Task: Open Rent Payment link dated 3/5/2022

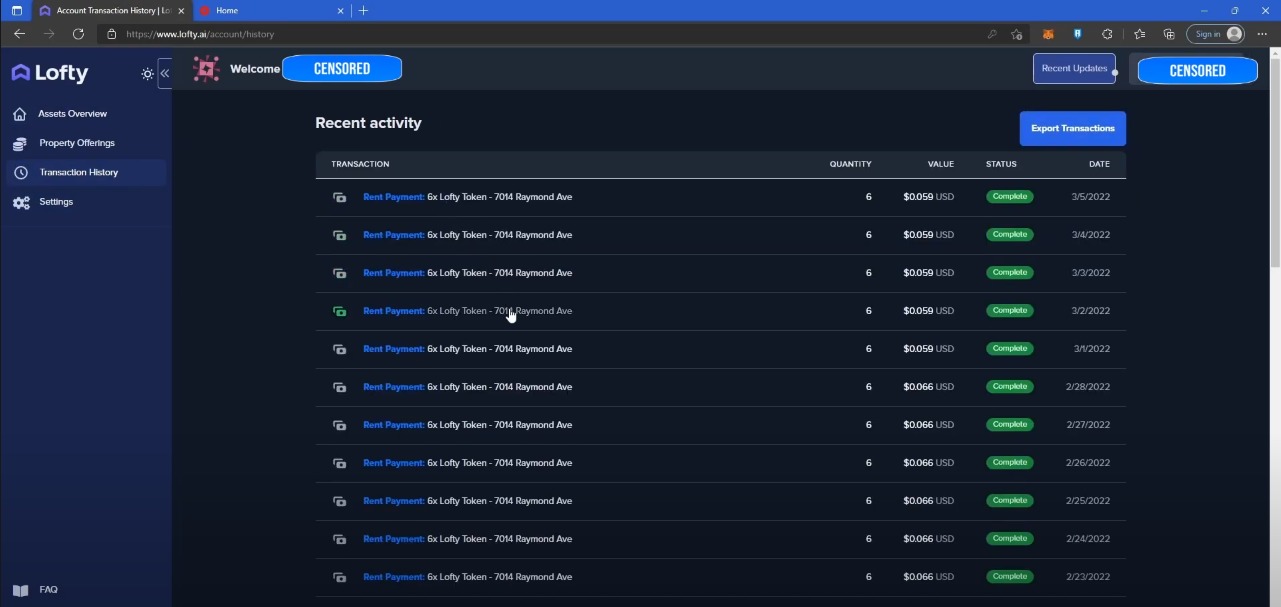Action: click(x=394, y=197)
